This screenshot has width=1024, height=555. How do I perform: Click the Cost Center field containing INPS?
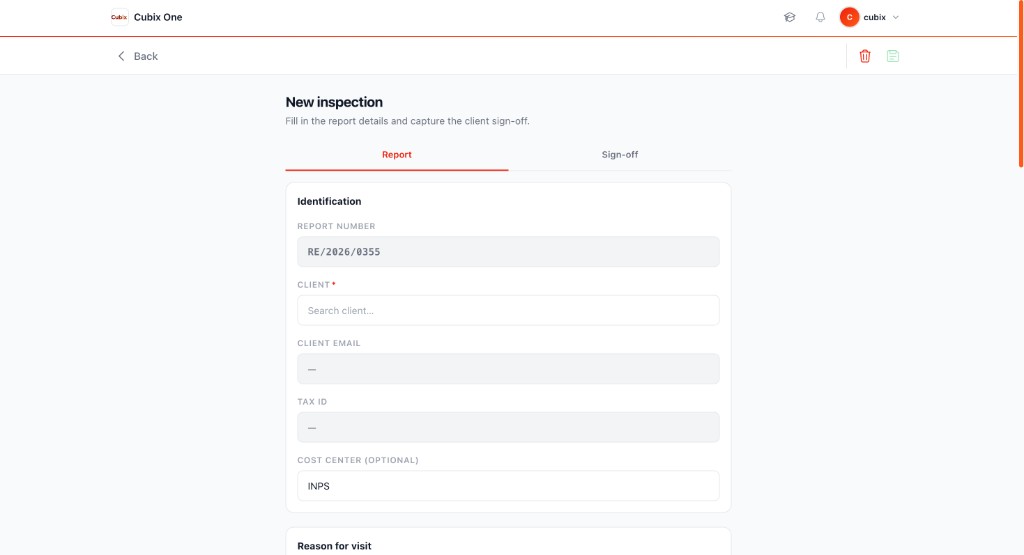click(x=508, y=486)
